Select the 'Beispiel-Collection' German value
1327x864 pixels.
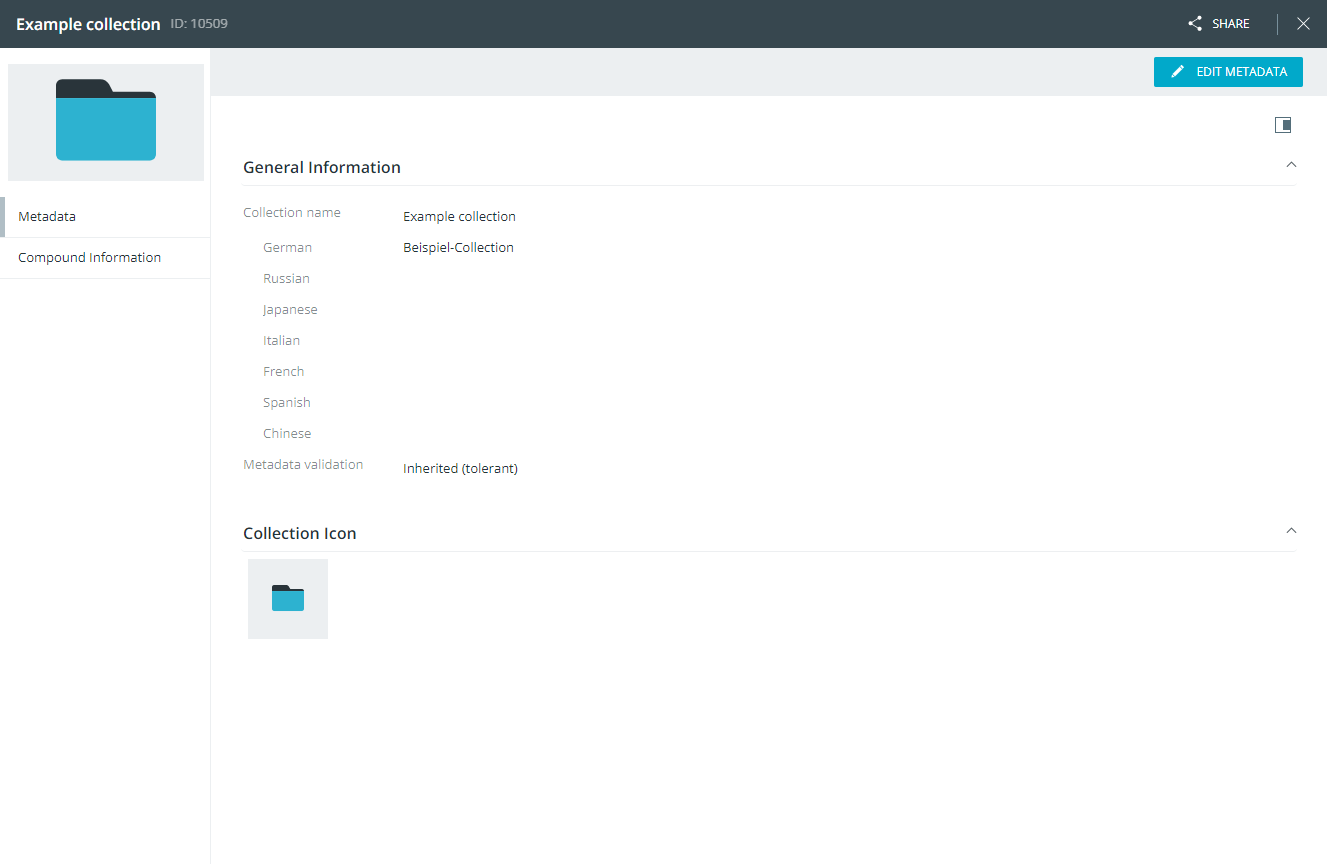click(x=458, y=248)
